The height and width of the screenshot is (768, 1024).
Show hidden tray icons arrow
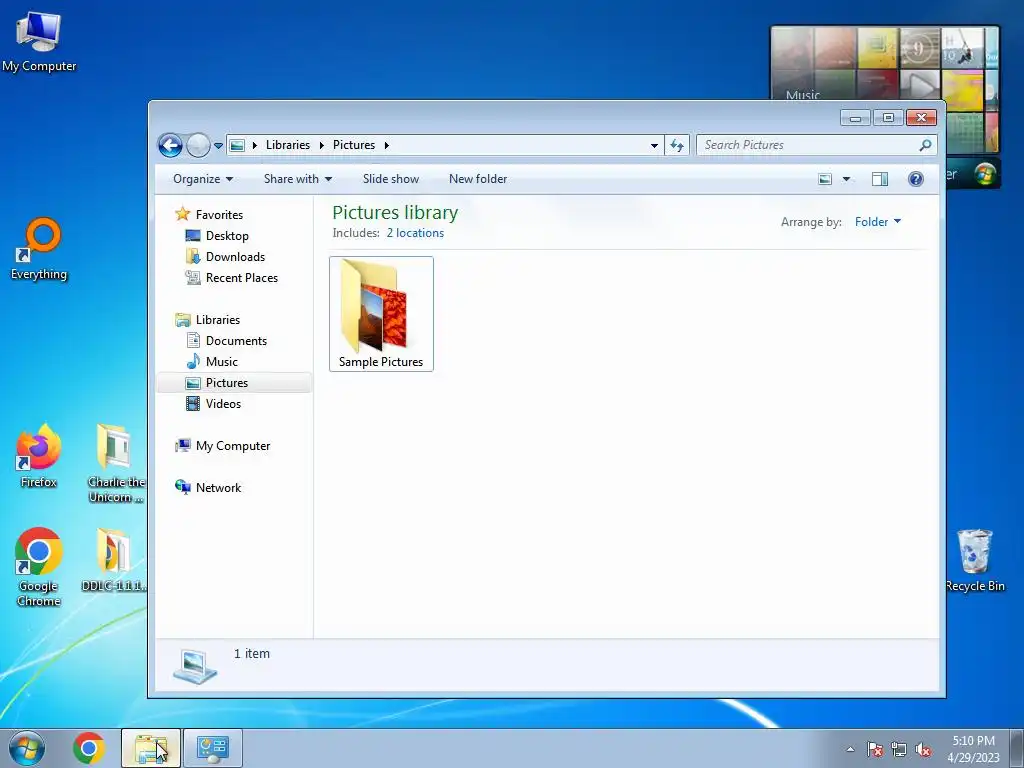(850, 749)
